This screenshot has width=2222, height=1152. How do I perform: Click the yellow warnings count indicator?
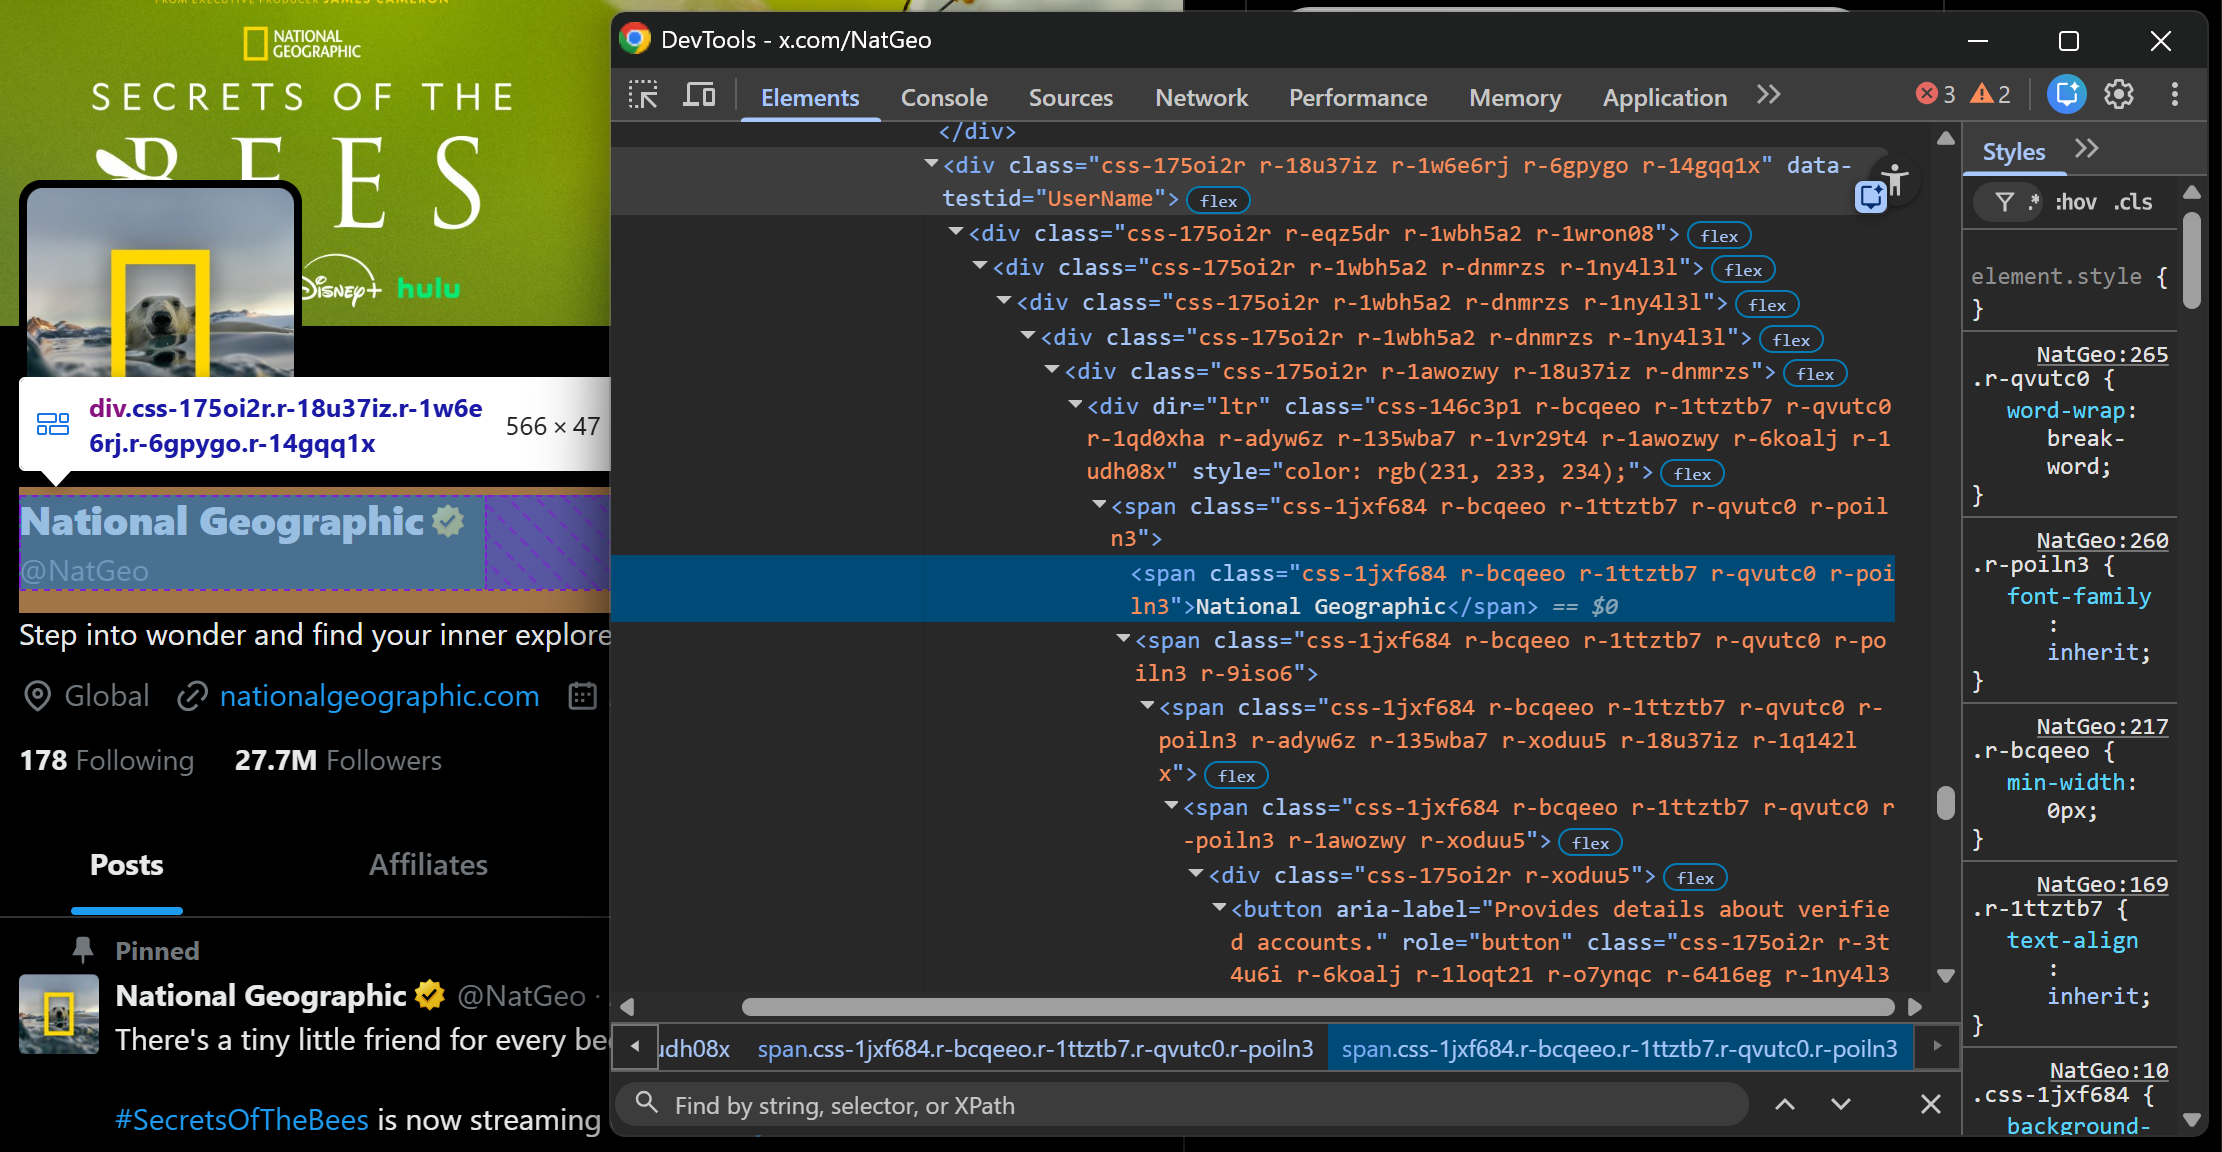(1991, 94)
